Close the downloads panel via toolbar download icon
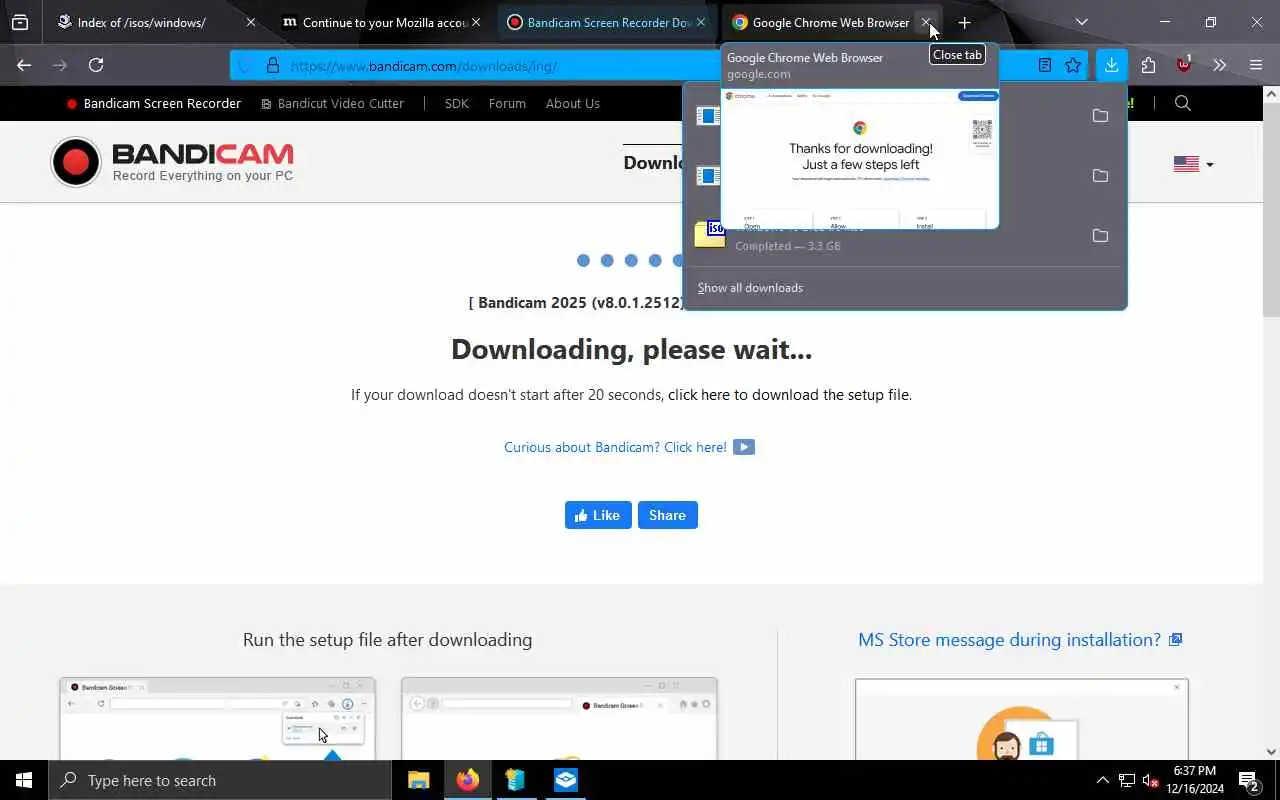Screen dimensions: 1280x800 pos(1111,65)
